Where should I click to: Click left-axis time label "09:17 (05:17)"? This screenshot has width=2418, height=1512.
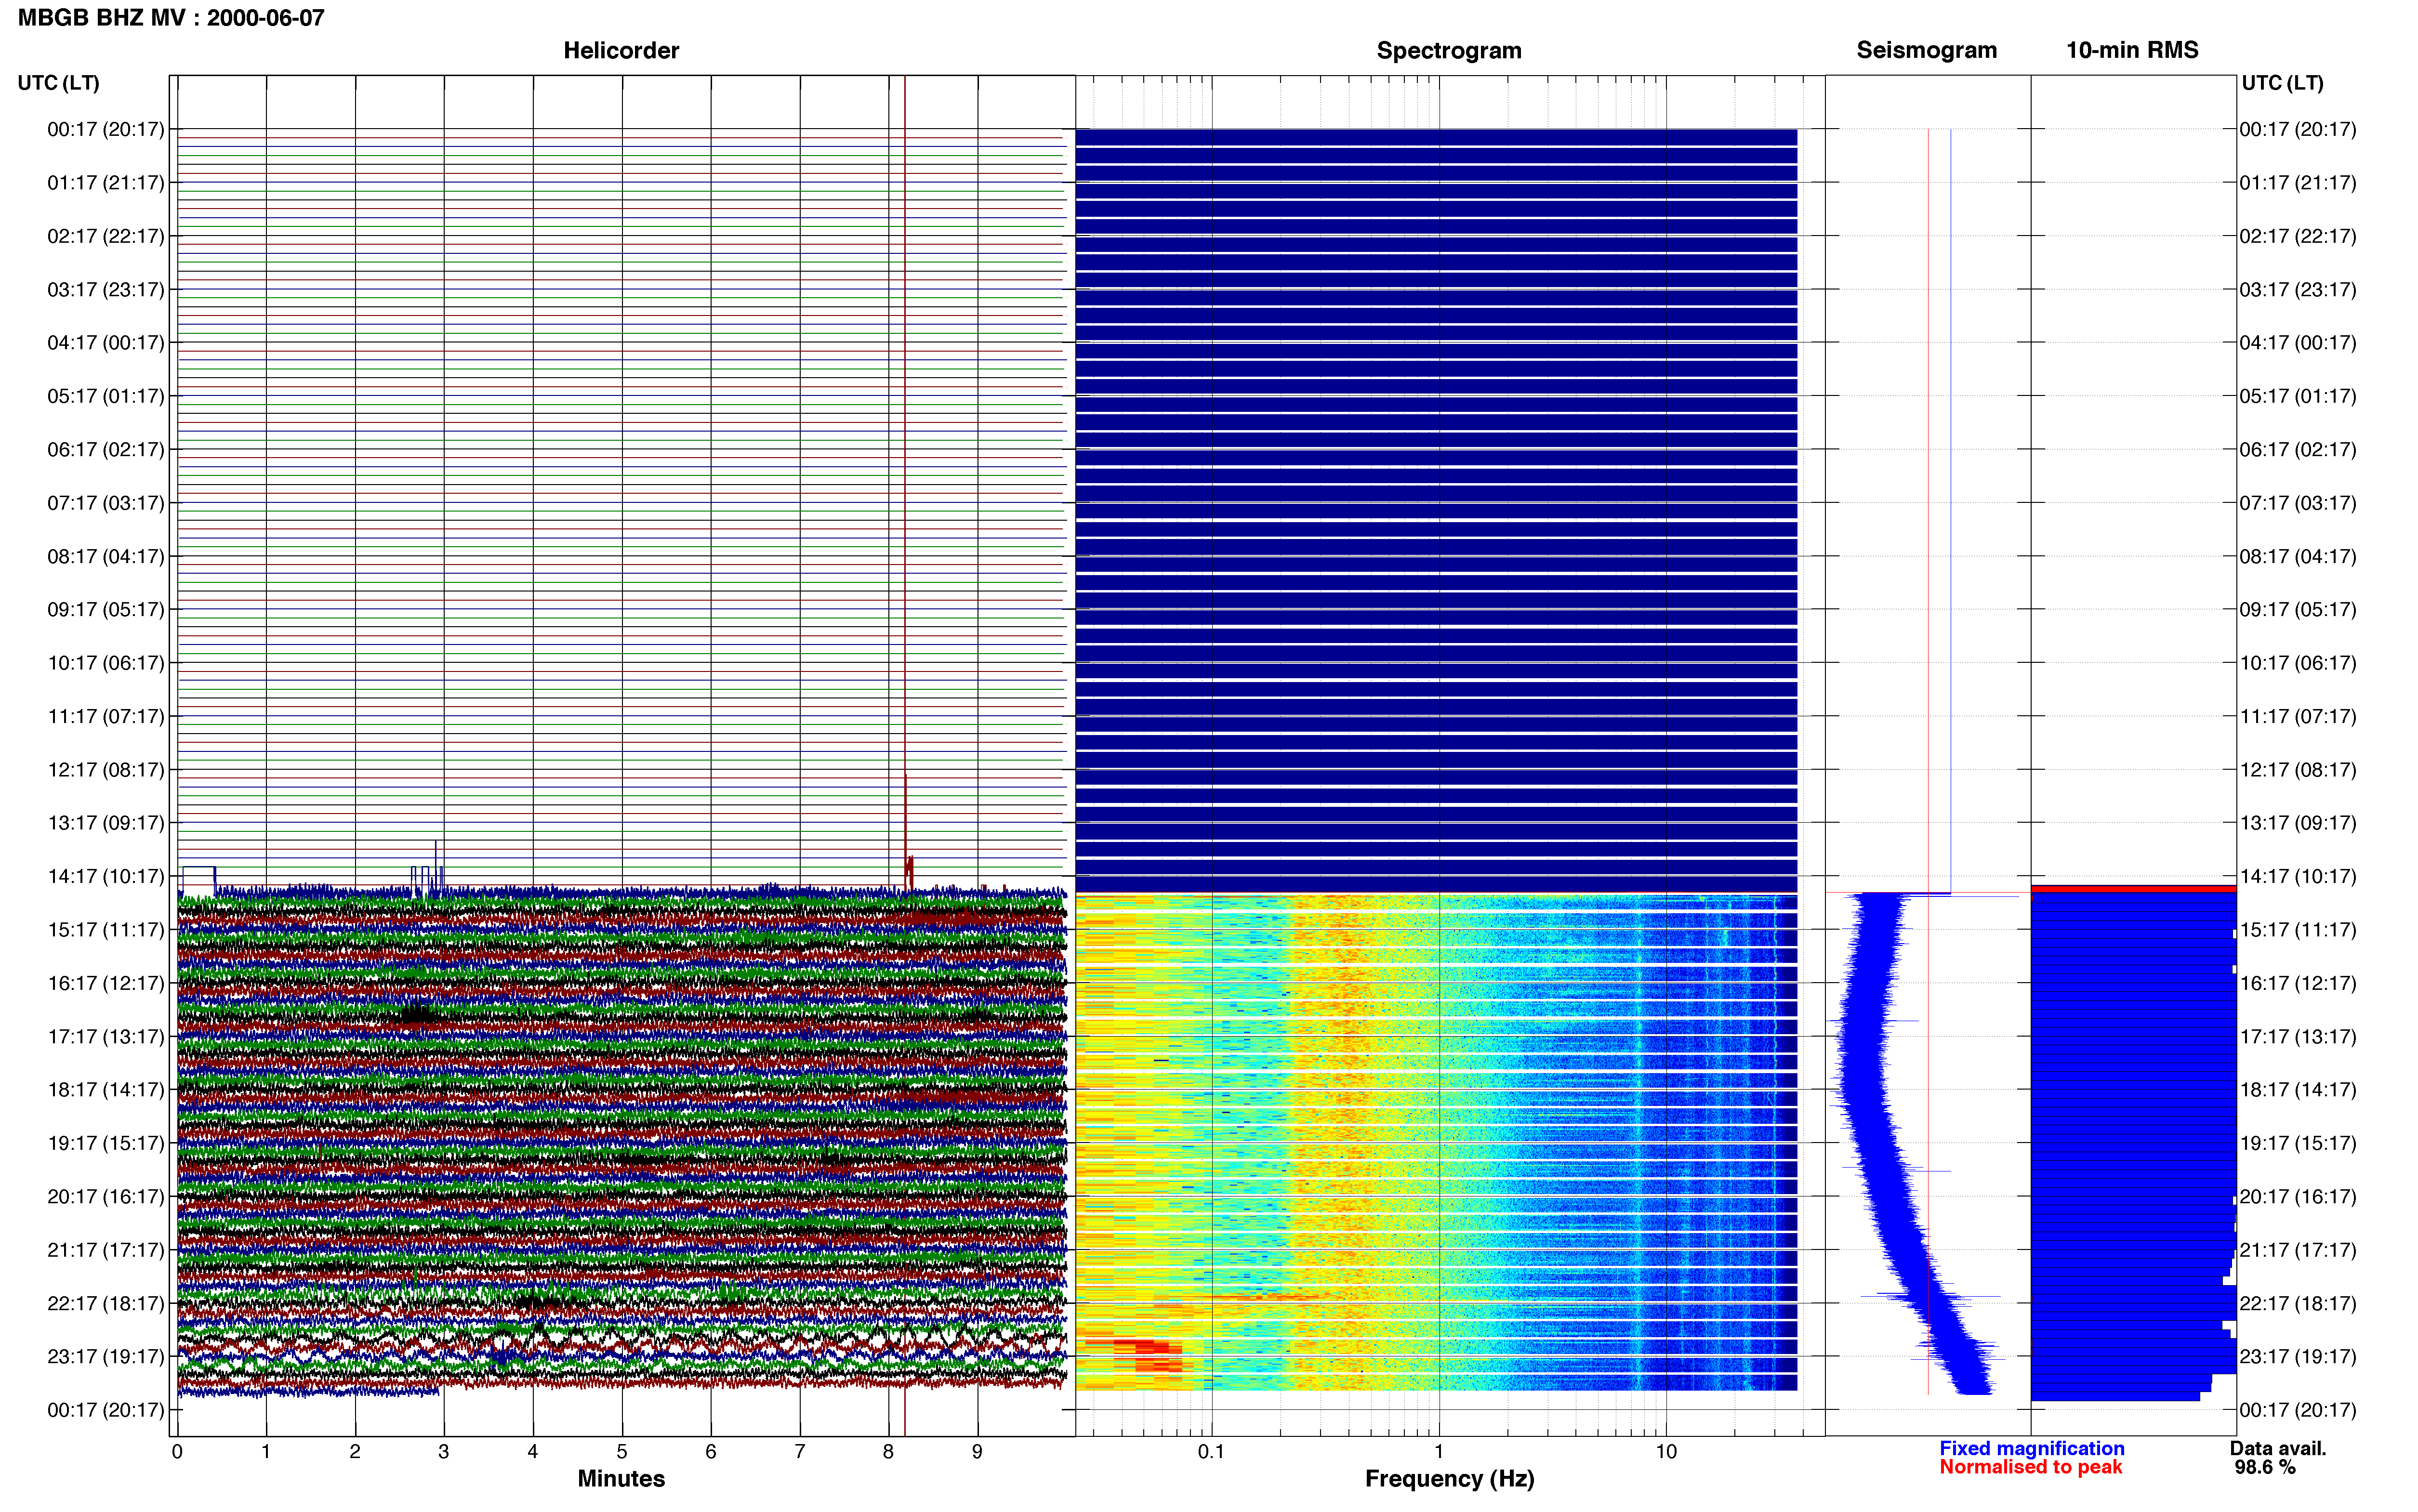tap(106, 610)
